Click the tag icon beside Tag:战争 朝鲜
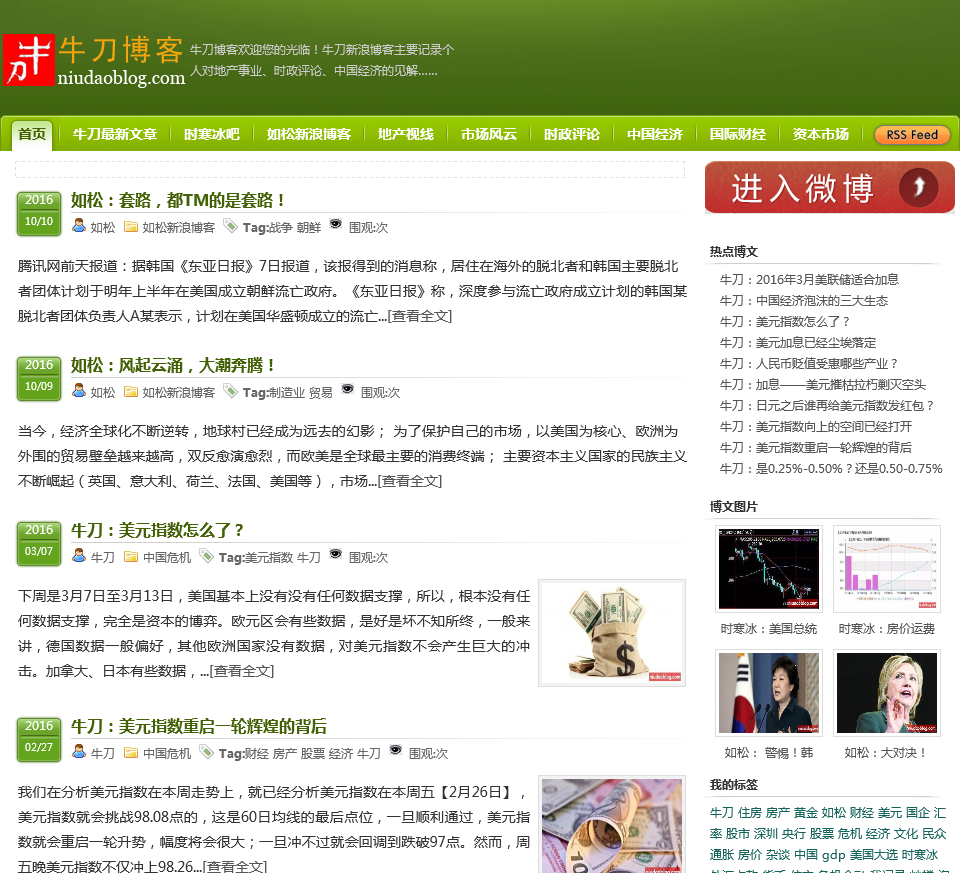 pos(230,226)
